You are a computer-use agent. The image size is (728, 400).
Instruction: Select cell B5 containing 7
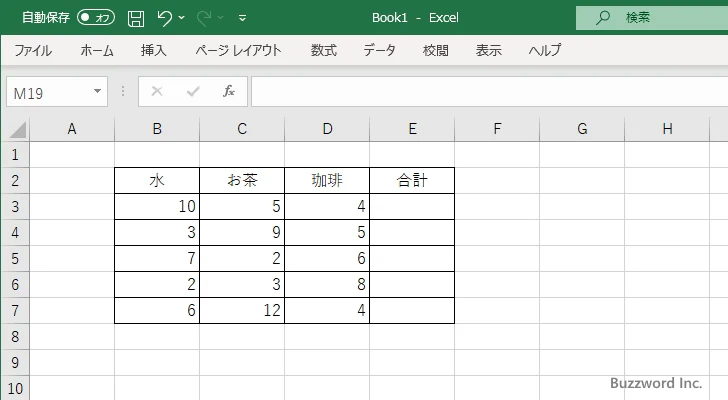pyautogui.click(x=157, y=258)
